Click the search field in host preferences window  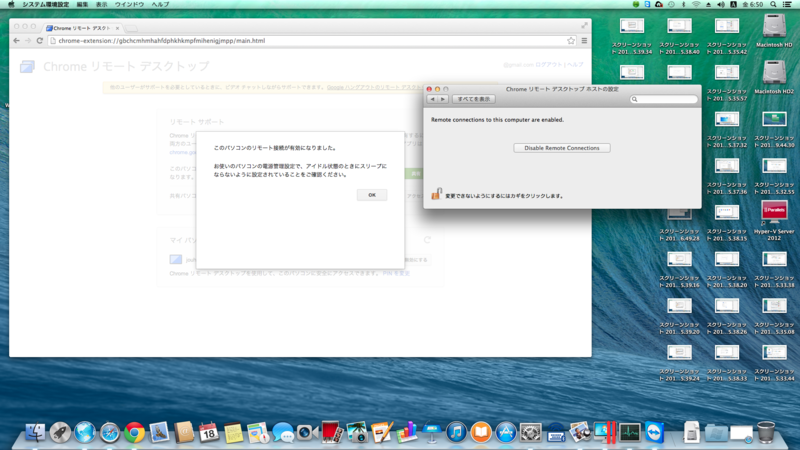664,99
